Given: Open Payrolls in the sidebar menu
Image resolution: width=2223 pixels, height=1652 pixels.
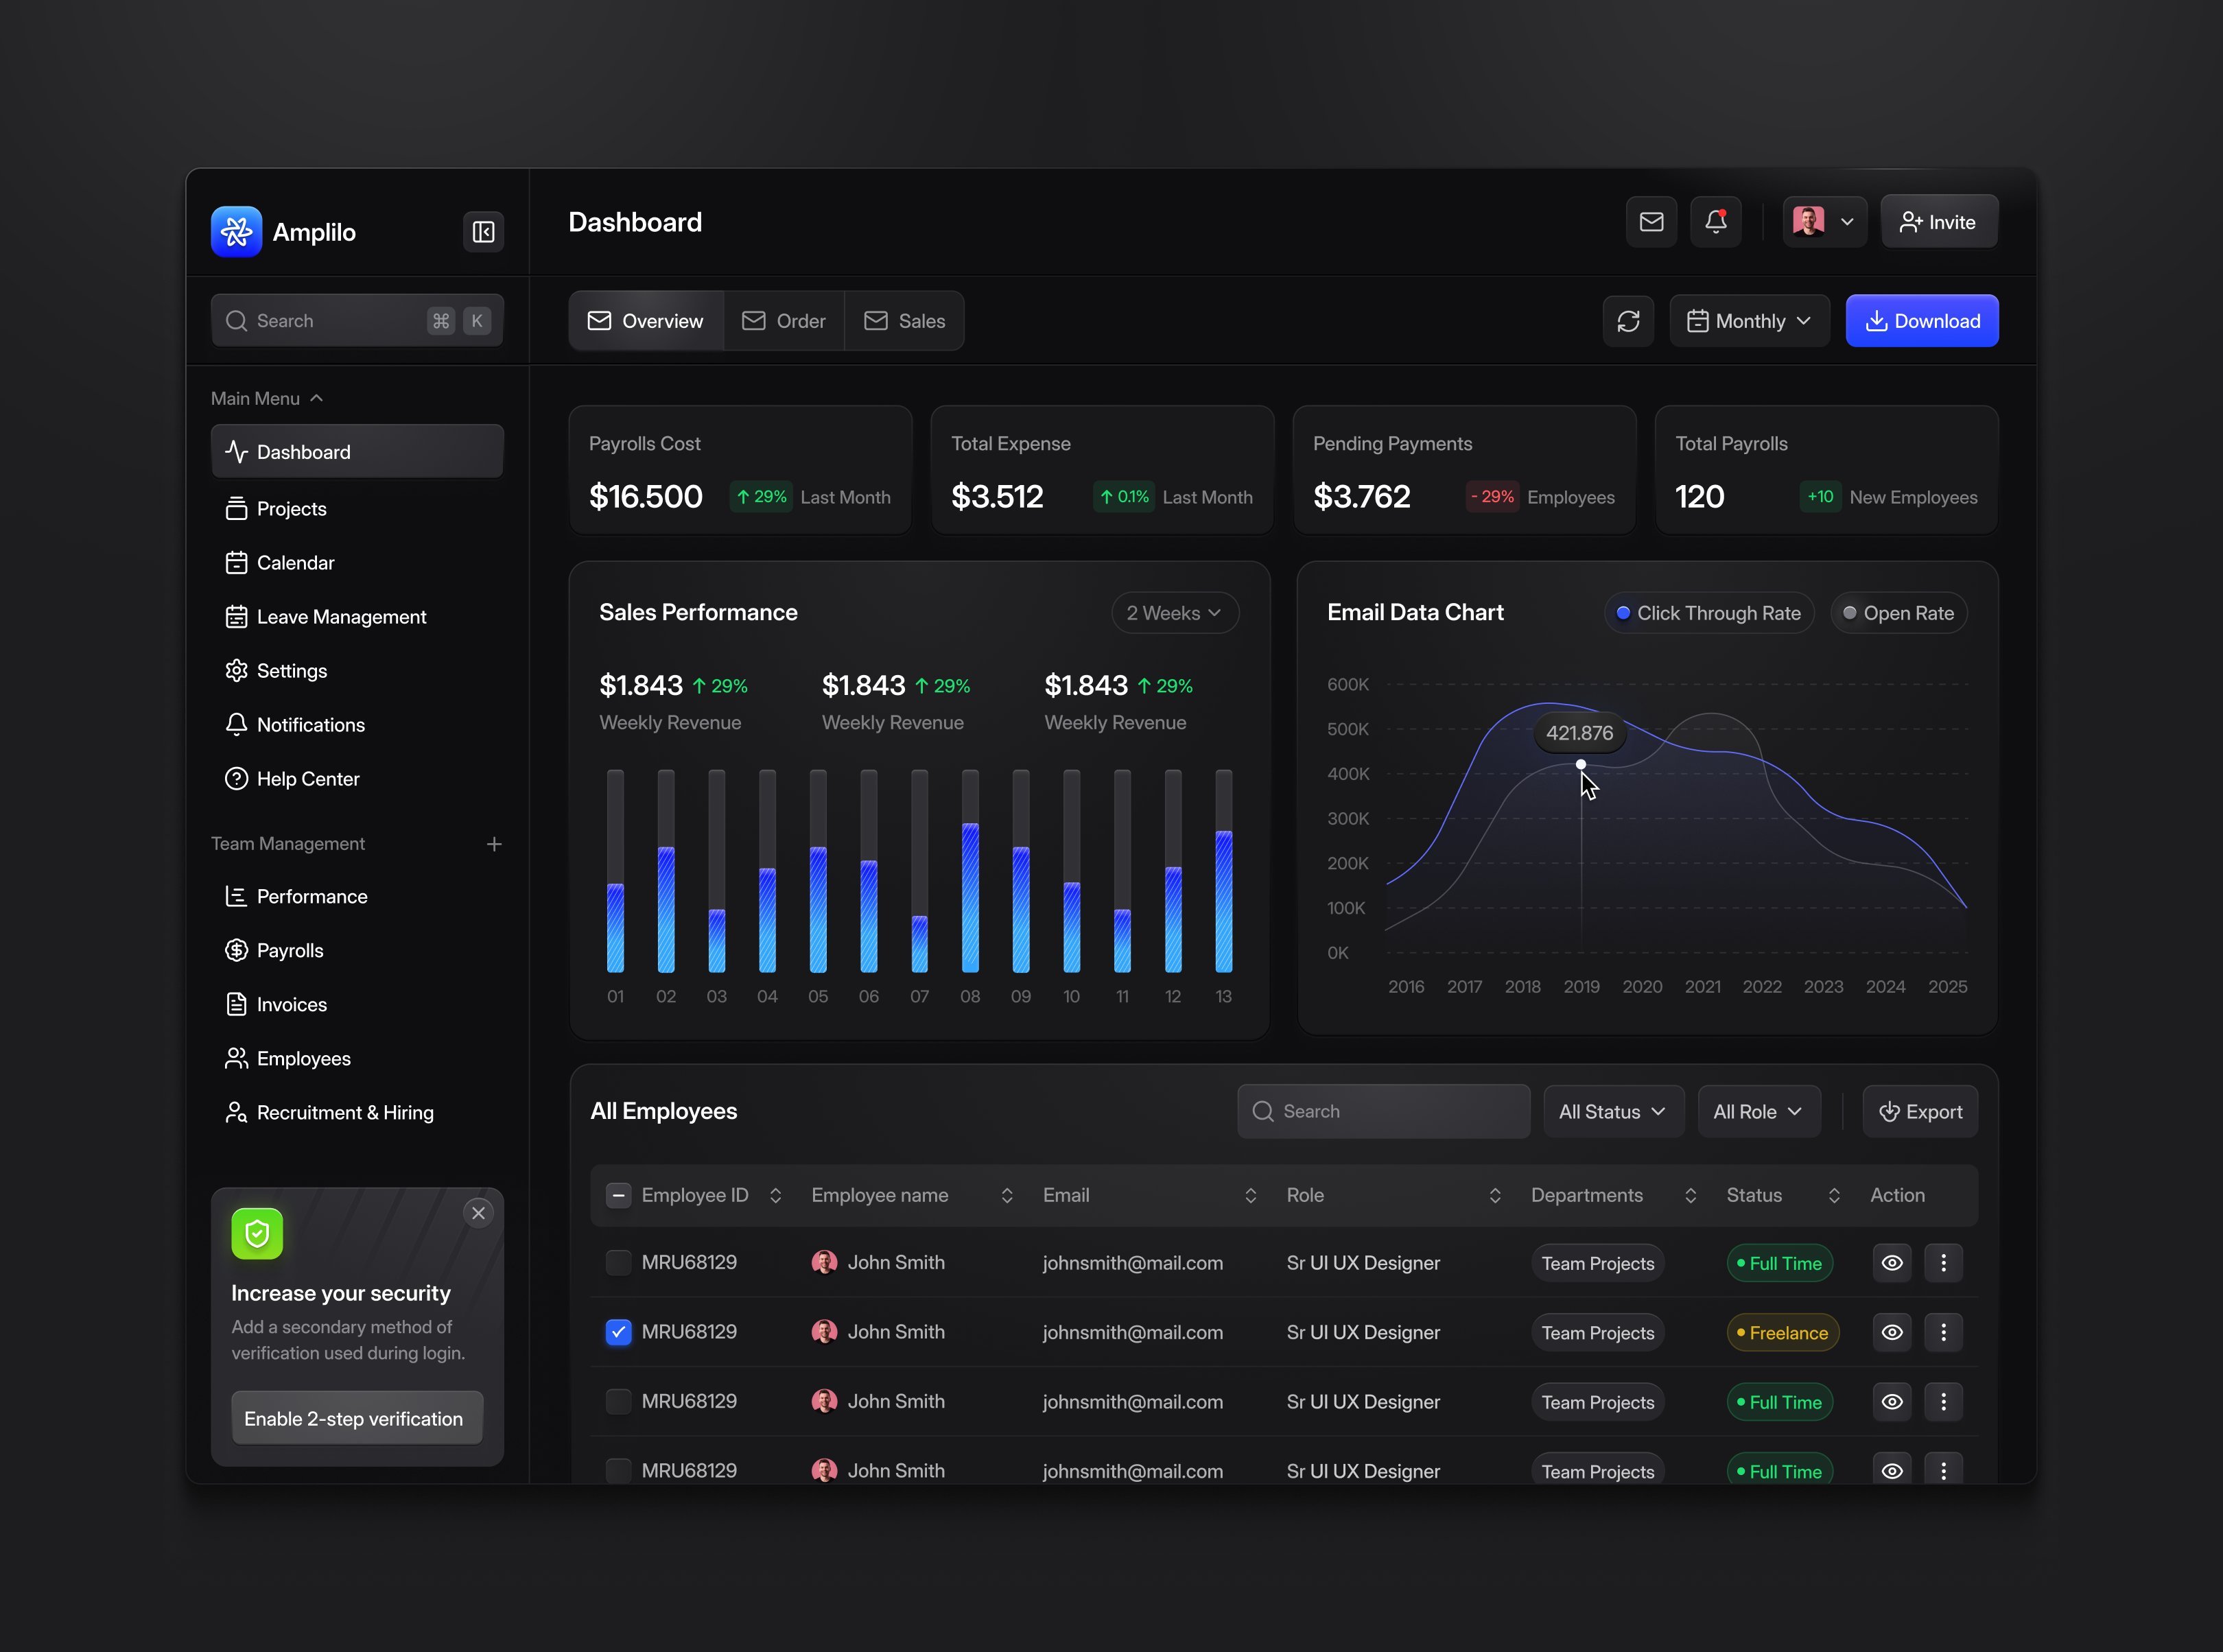Looking at the screenshot, I should click(289, 951).
